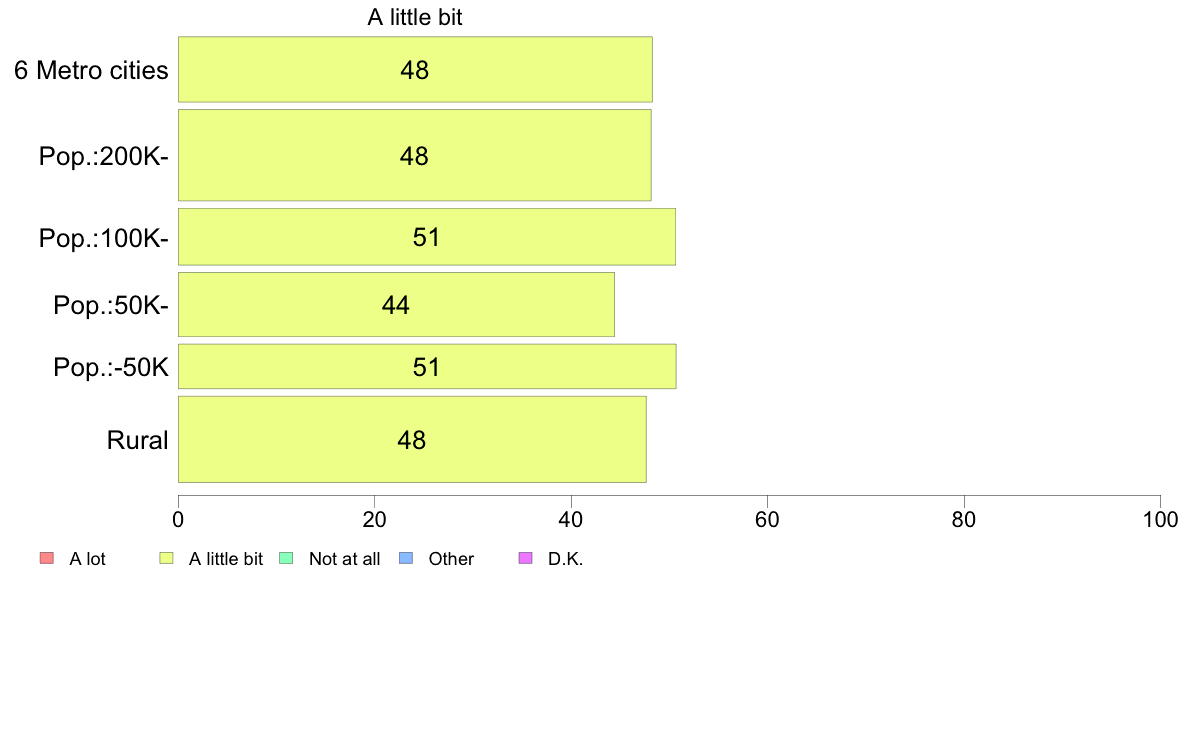Click the yellow 'A little bit' legend swatch
Screen dimensions: 1188x736
(x=166, y=559)
